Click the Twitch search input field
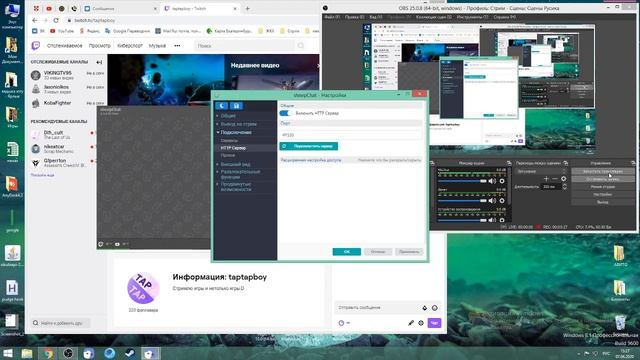Image resolution: width=640 pixels, height=360 pixels. (x=245, y=46)
